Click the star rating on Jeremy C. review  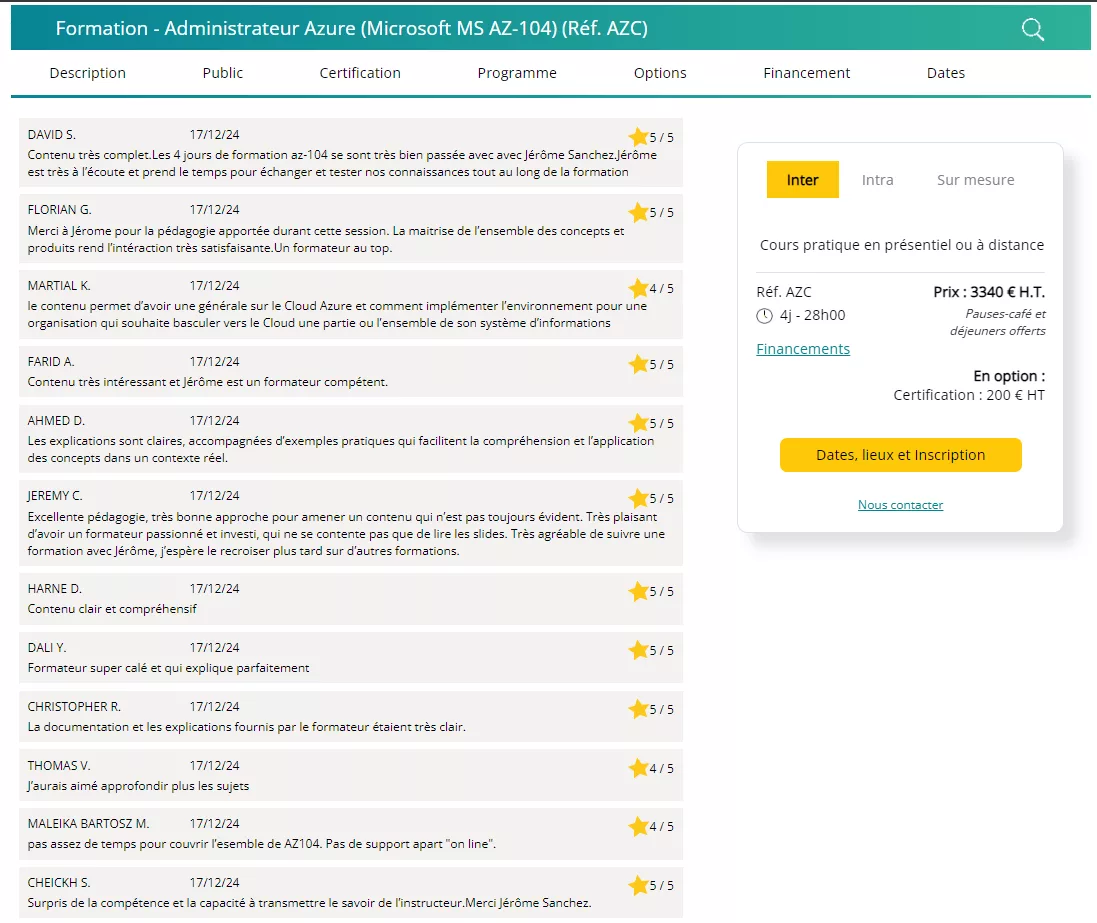pos(638,498)
